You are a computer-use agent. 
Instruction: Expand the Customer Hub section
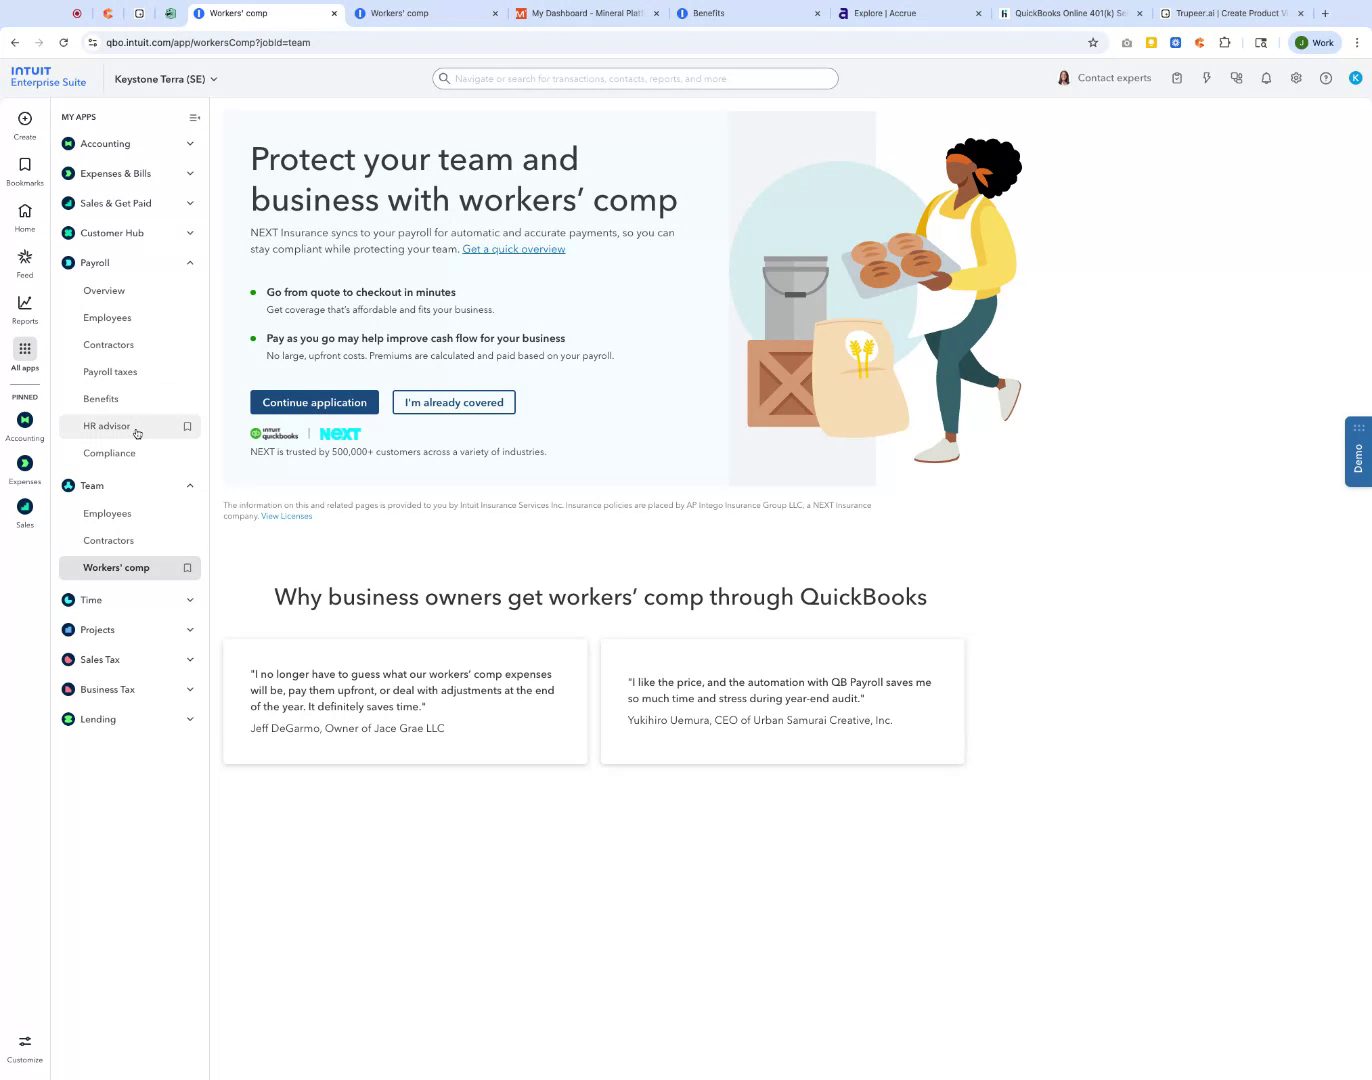pyautogui.click(x=190, y=233)
